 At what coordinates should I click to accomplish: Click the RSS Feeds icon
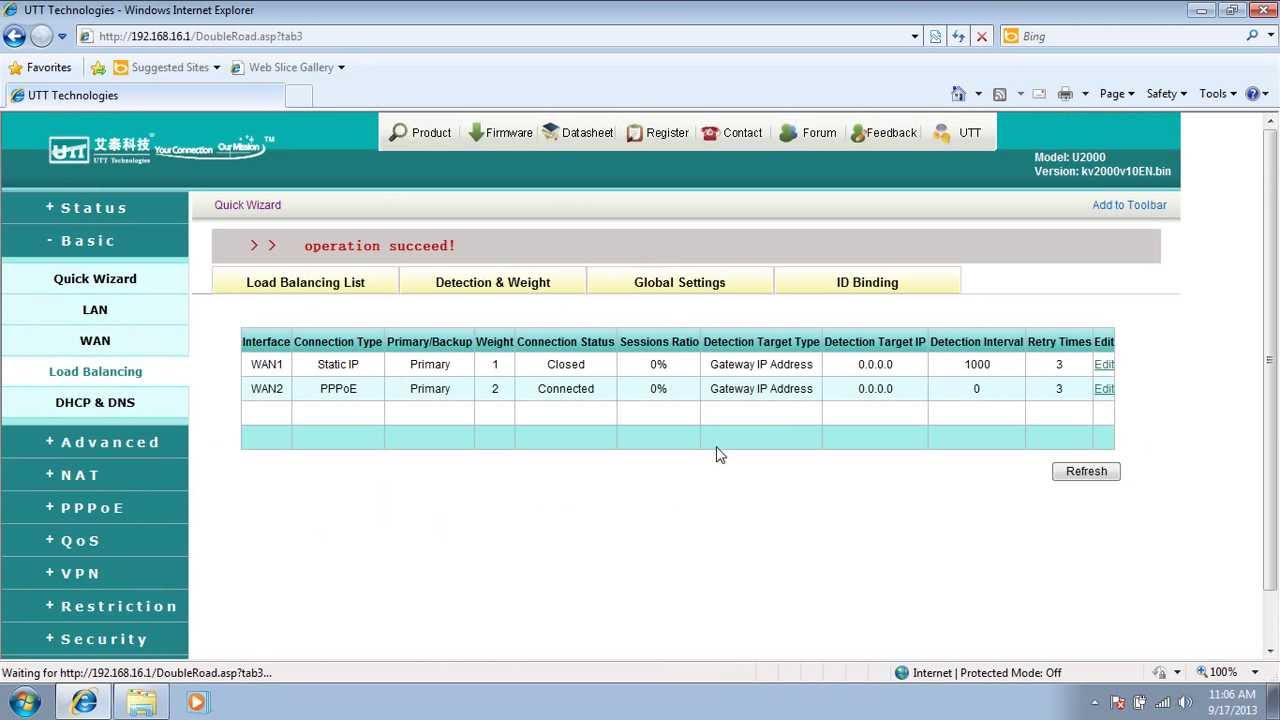tap(999, 93)
